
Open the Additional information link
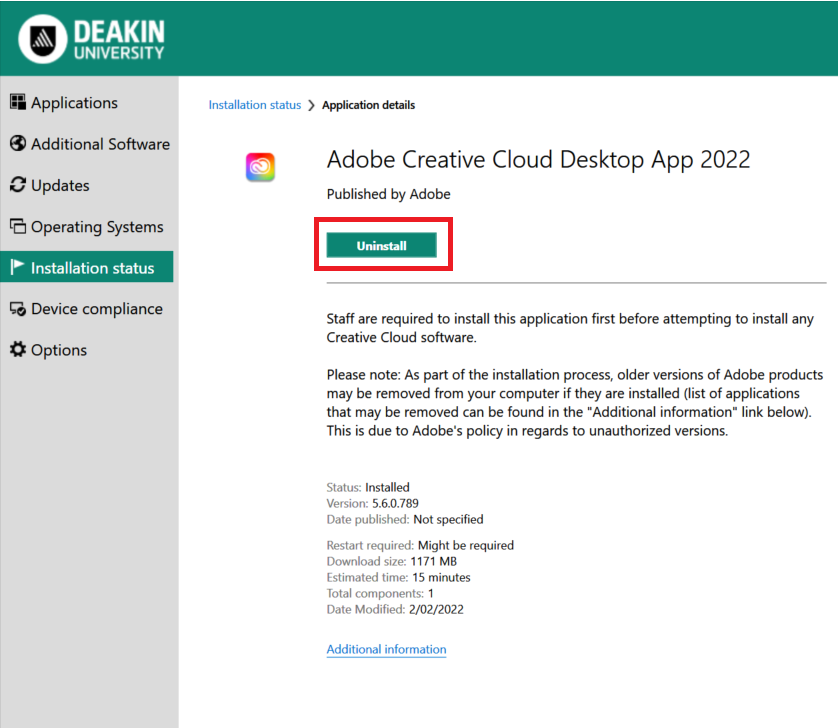[386, 649]
